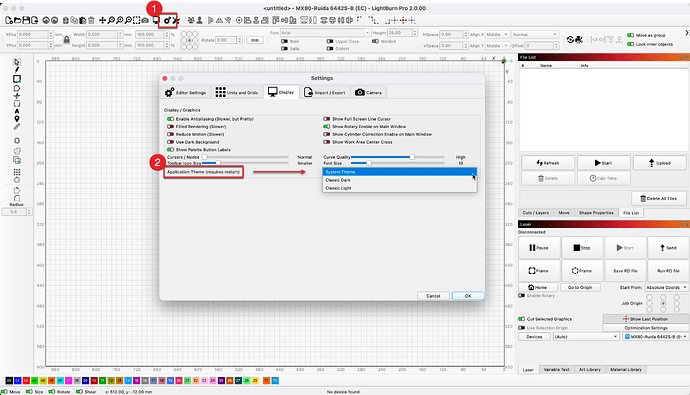Click the trash Delete icon in toolbar
The height and width of the screenshot is (395, 690).
point(91,20)
